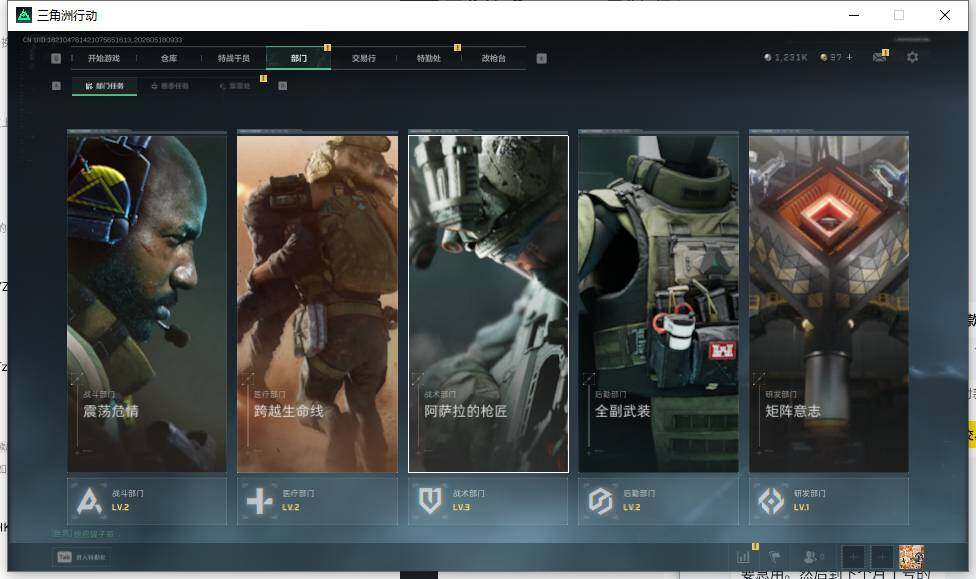976x579 pixels.
Task: Click the 研发部门 diamond emblem icon
Action: [x=771, y=501]
